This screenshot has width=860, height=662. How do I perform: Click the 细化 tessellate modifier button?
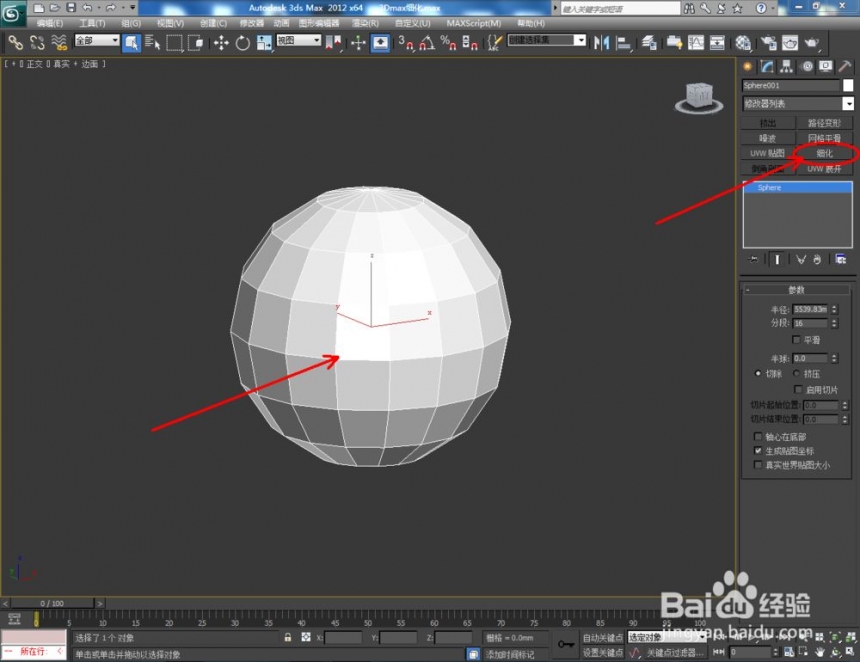click(824, 154)
